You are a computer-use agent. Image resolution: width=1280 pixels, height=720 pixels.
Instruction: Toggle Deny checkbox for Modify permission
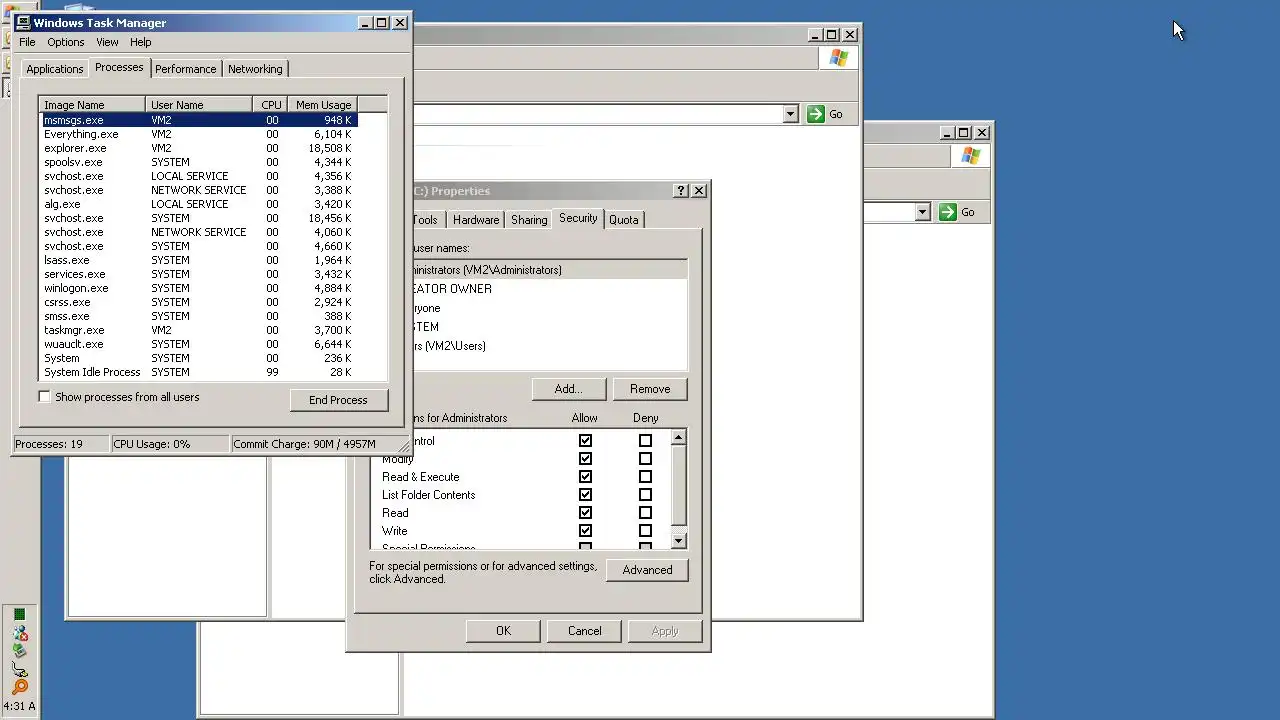point(645,459)
